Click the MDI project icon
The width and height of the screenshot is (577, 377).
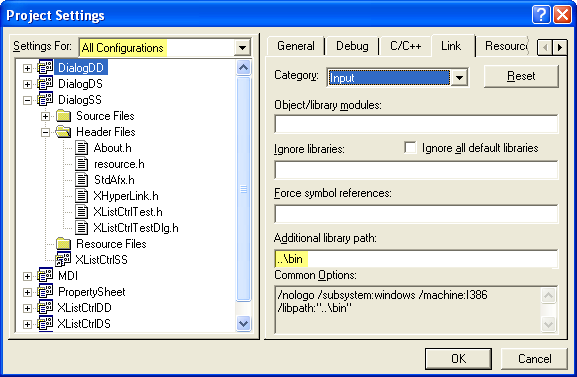click(x=45, y=275)
